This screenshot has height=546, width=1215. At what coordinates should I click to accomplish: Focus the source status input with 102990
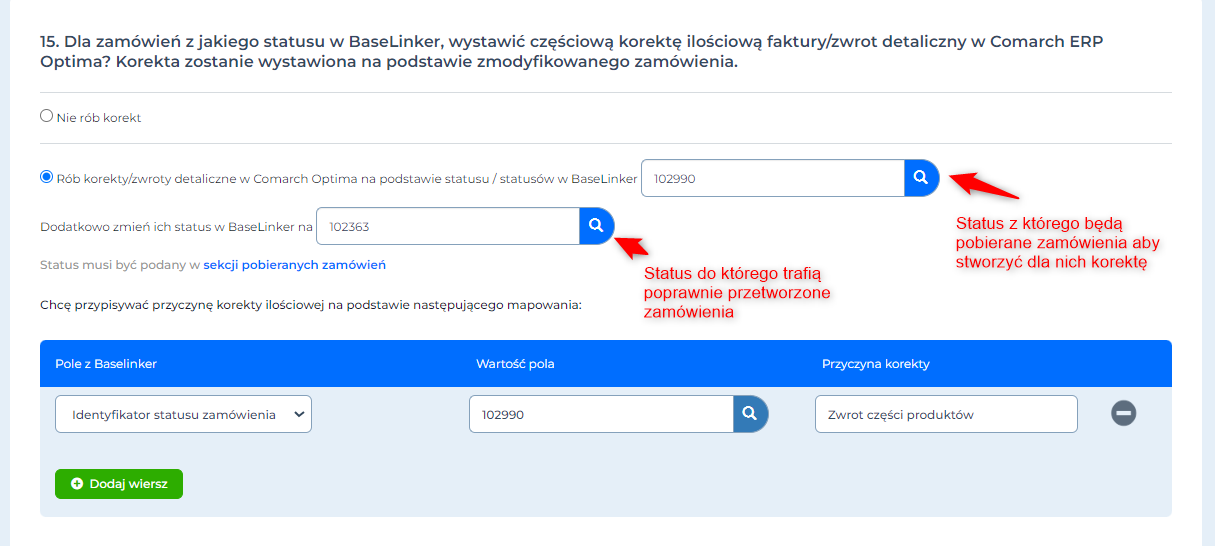pos(773,178)
